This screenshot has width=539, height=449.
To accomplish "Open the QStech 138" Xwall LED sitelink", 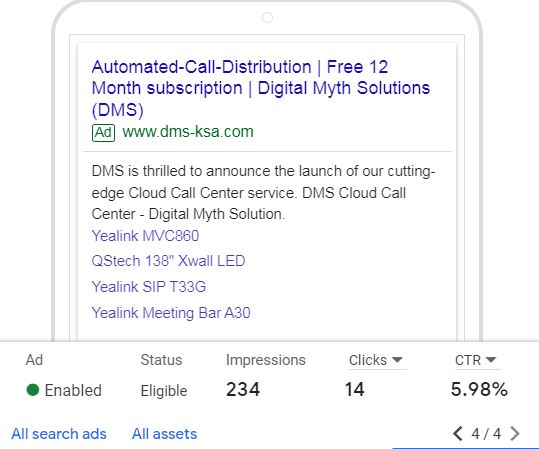I will (x=168, y=261).
